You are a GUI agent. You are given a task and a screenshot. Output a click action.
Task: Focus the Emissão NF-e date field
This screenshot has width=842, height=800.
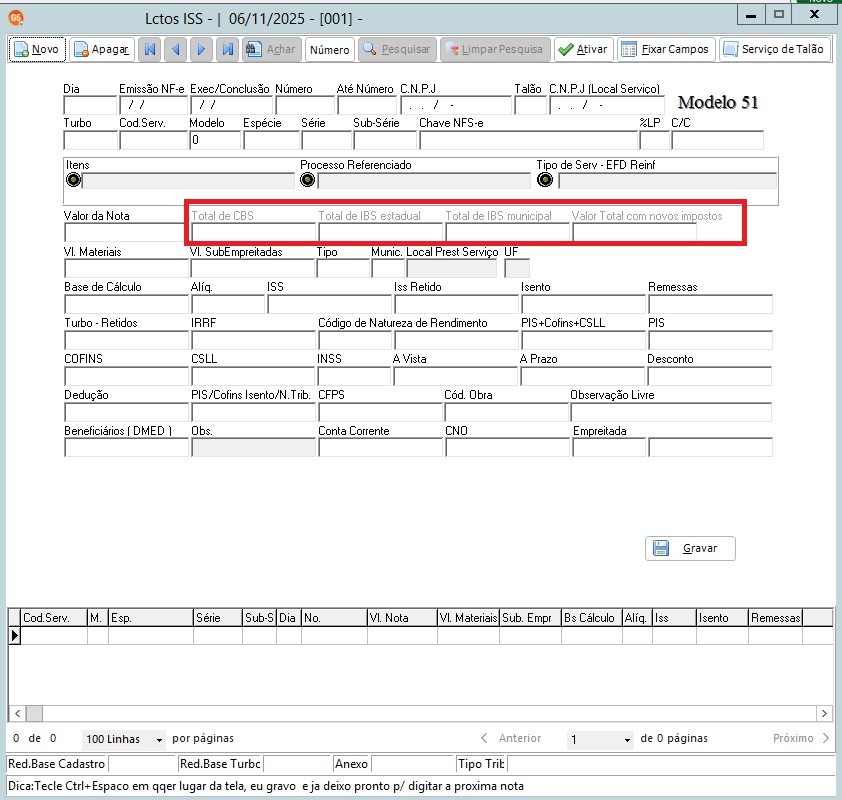pos(154,105)
